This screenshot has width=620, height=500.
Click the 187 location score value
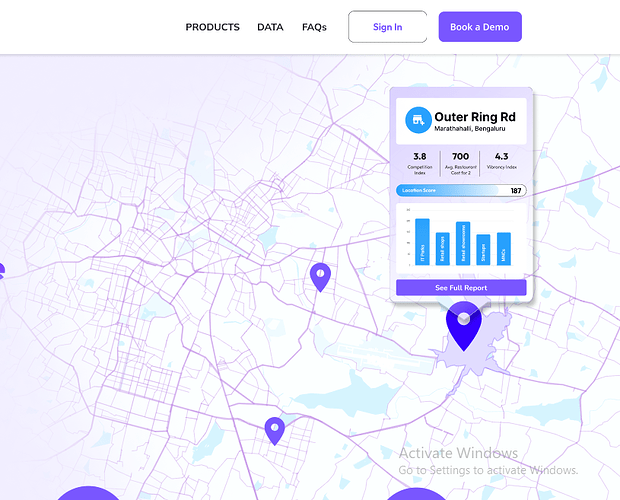click(516, 191)
